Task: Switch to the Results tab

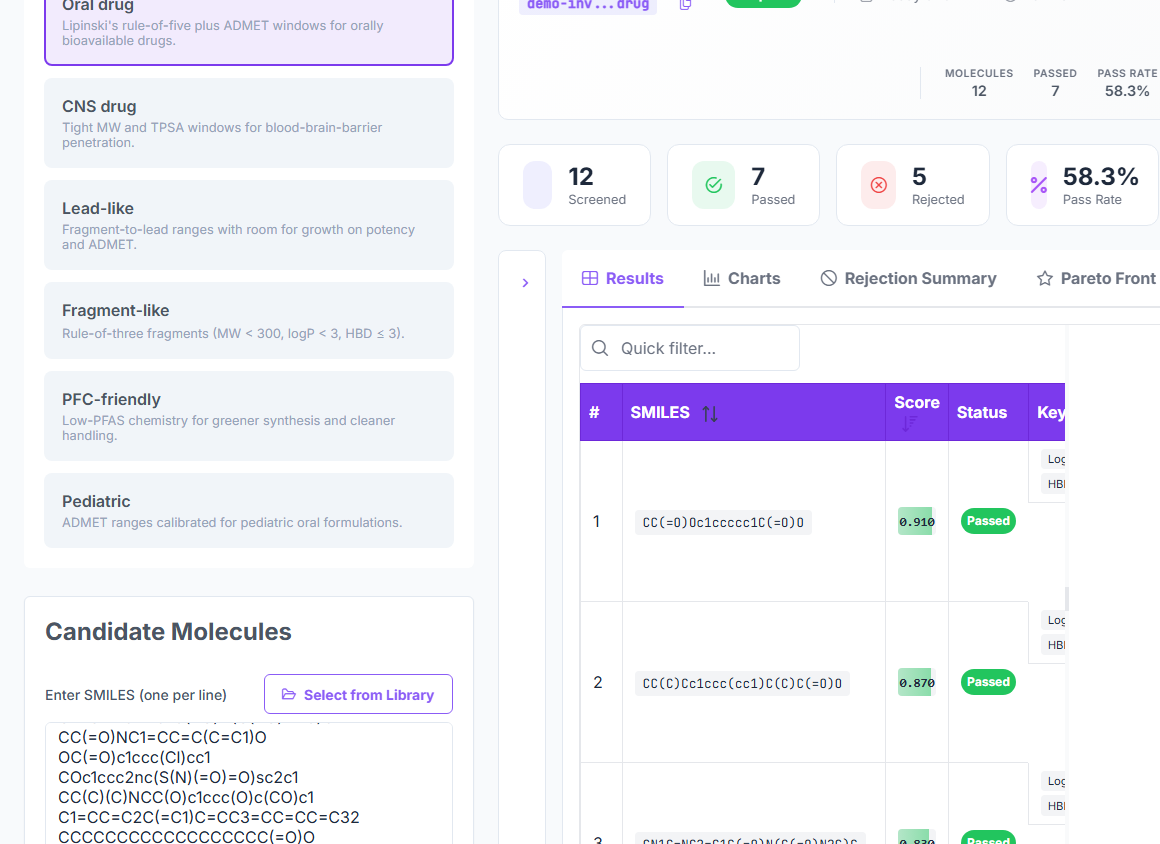Action: pyautogui.click(x=623, y=279)
